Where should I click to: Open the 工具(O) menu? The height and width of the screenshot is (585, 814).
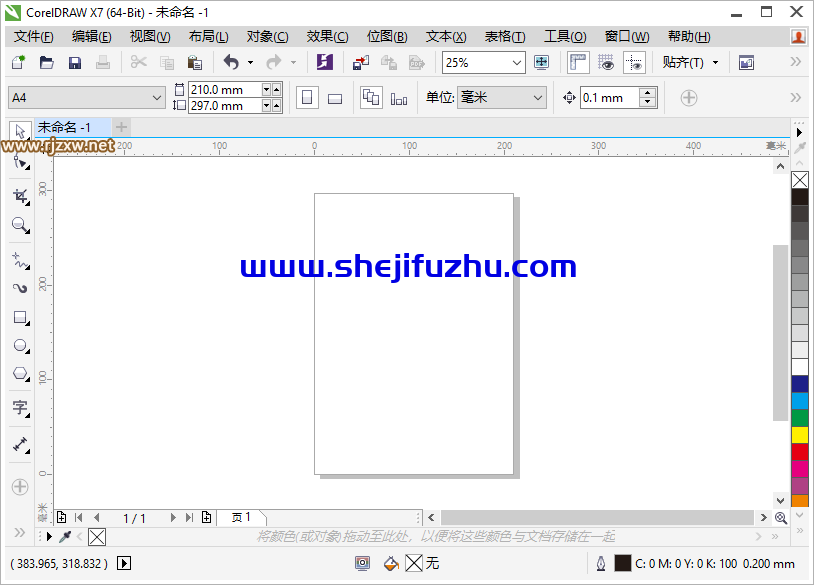click(565, 36)
